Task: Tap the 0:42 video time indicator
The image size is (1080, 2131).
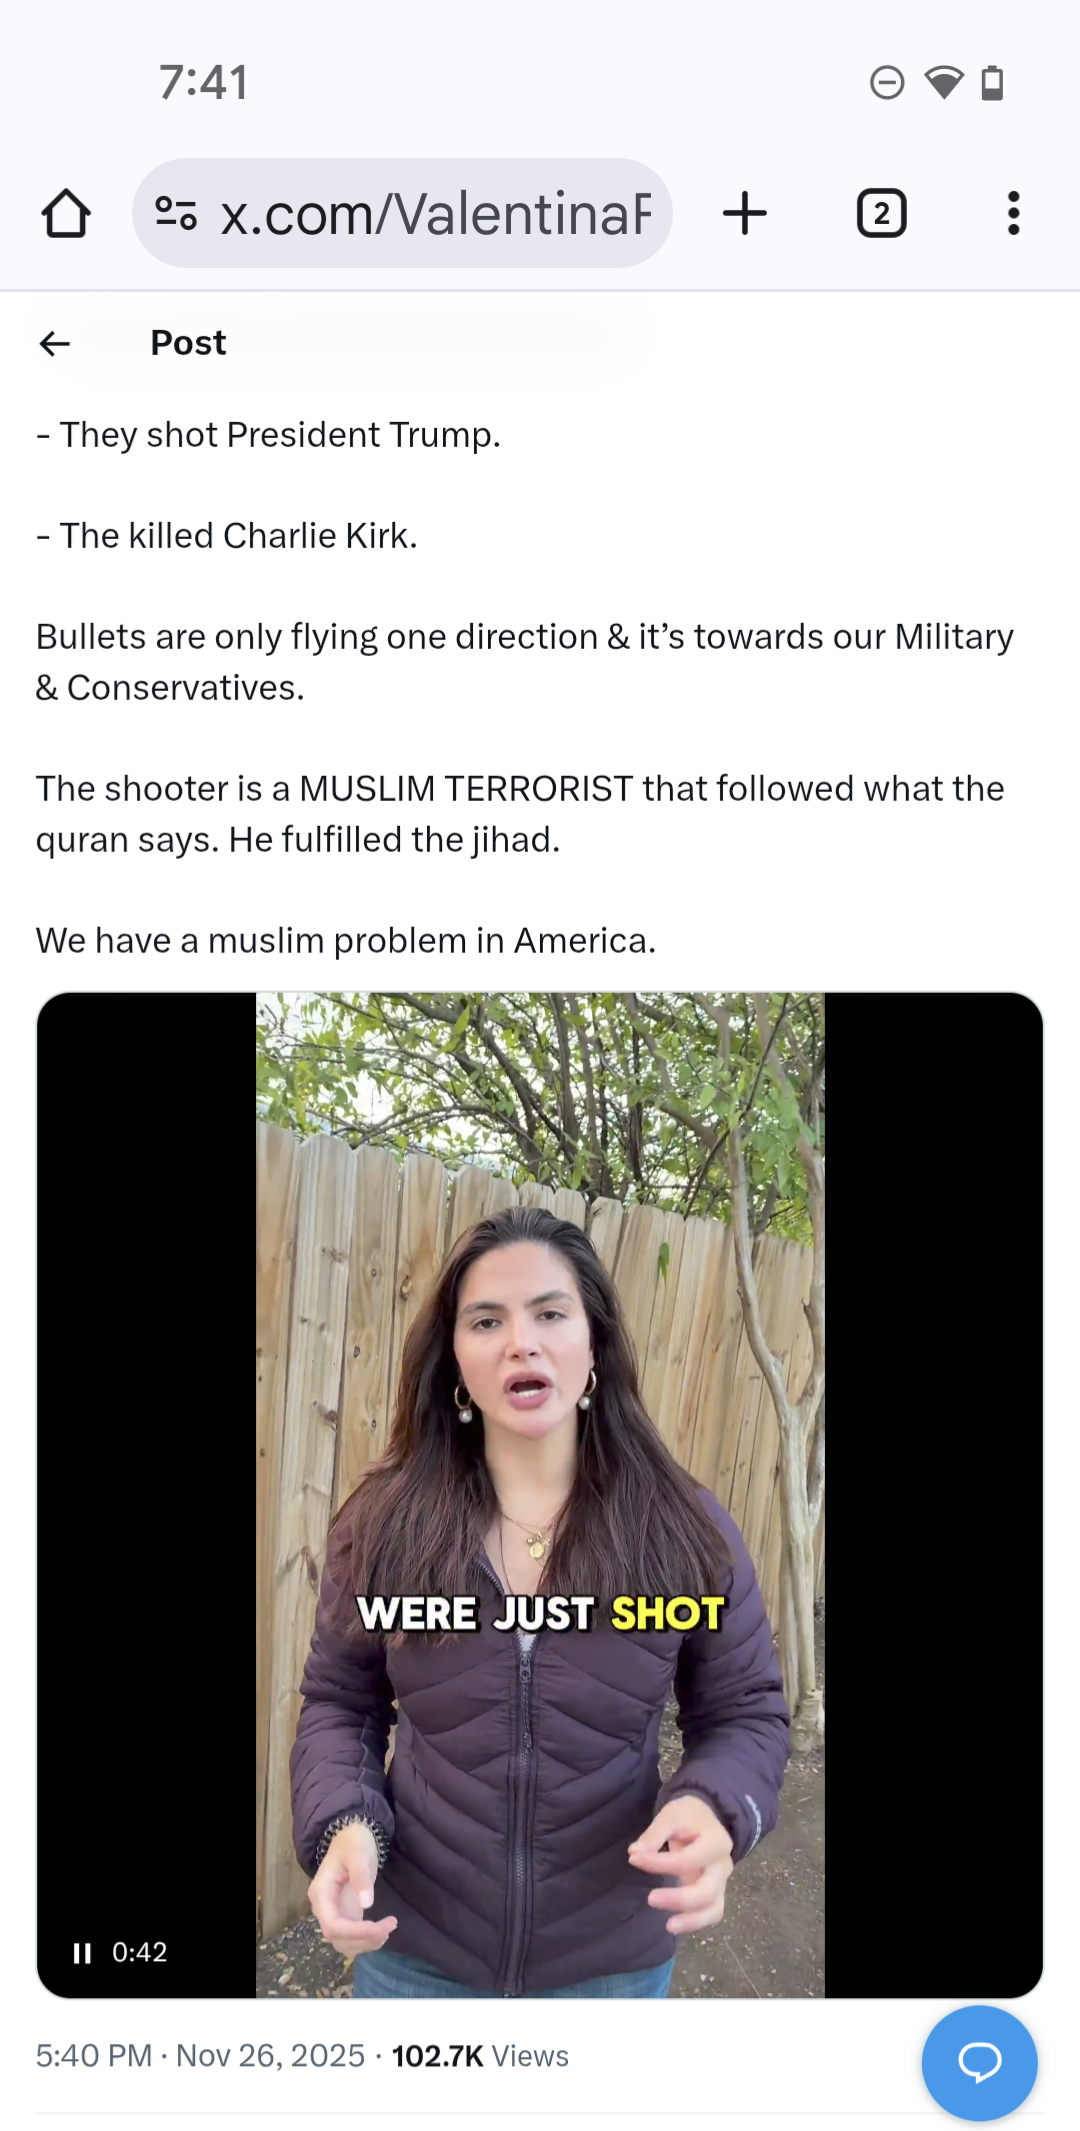Action: point(139,1952)
